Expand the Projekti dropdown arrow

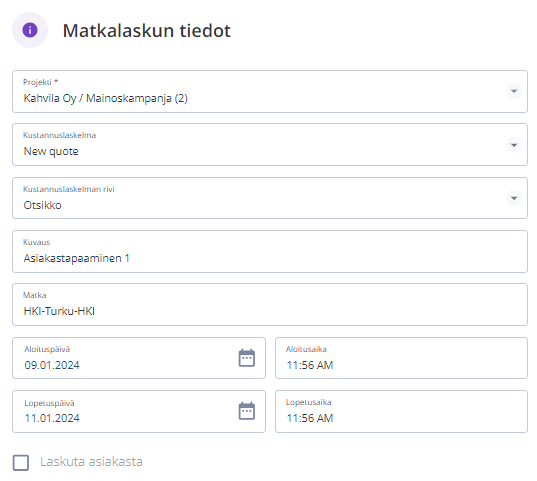[x=514, y=91]
